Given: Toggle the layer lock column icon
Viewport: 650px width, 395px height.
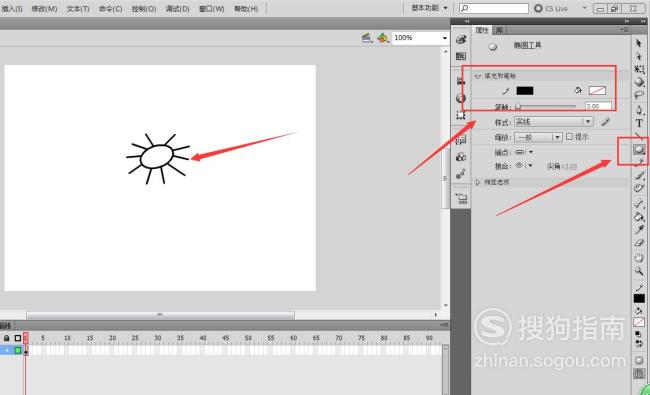Looking at the screenshot, I should coord(7,338).
